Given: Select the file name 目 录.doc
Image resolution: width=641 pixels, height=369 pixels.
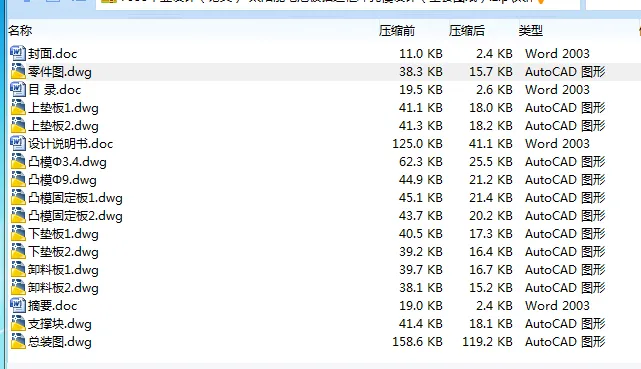Looking at the screenshot, I should (55, 89).
